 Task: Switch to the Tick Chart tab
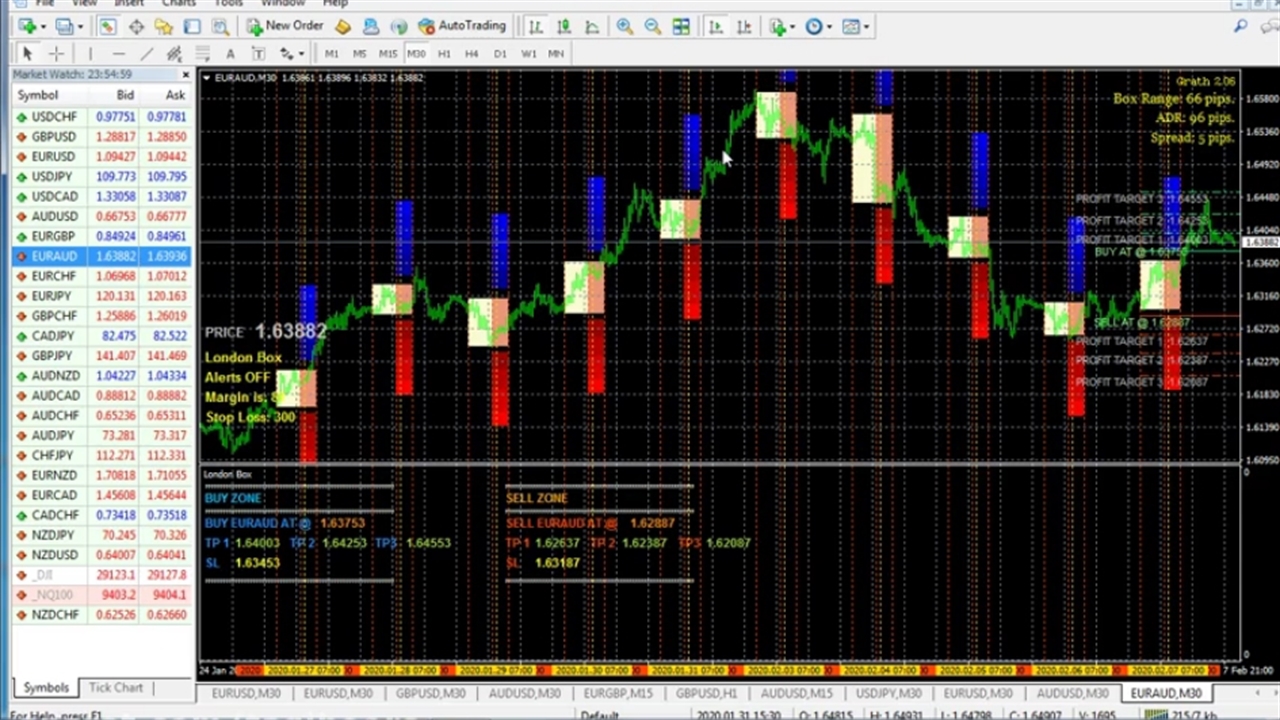116,688
